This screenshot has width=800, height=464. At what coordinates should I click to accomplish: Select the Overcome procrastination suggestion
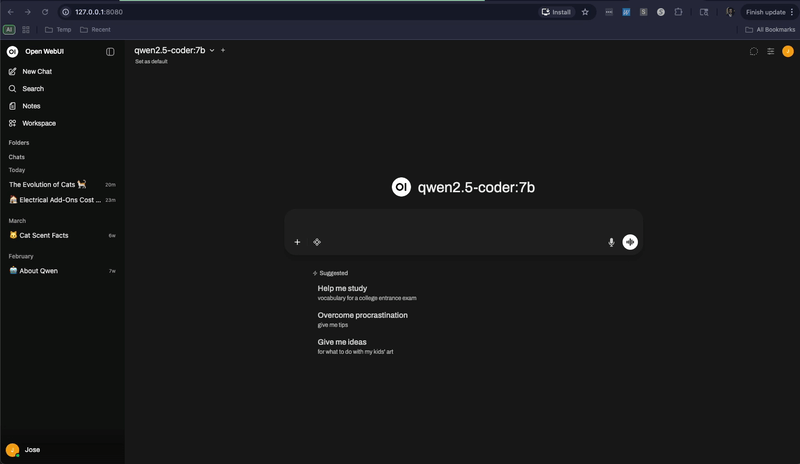[363, 320]
